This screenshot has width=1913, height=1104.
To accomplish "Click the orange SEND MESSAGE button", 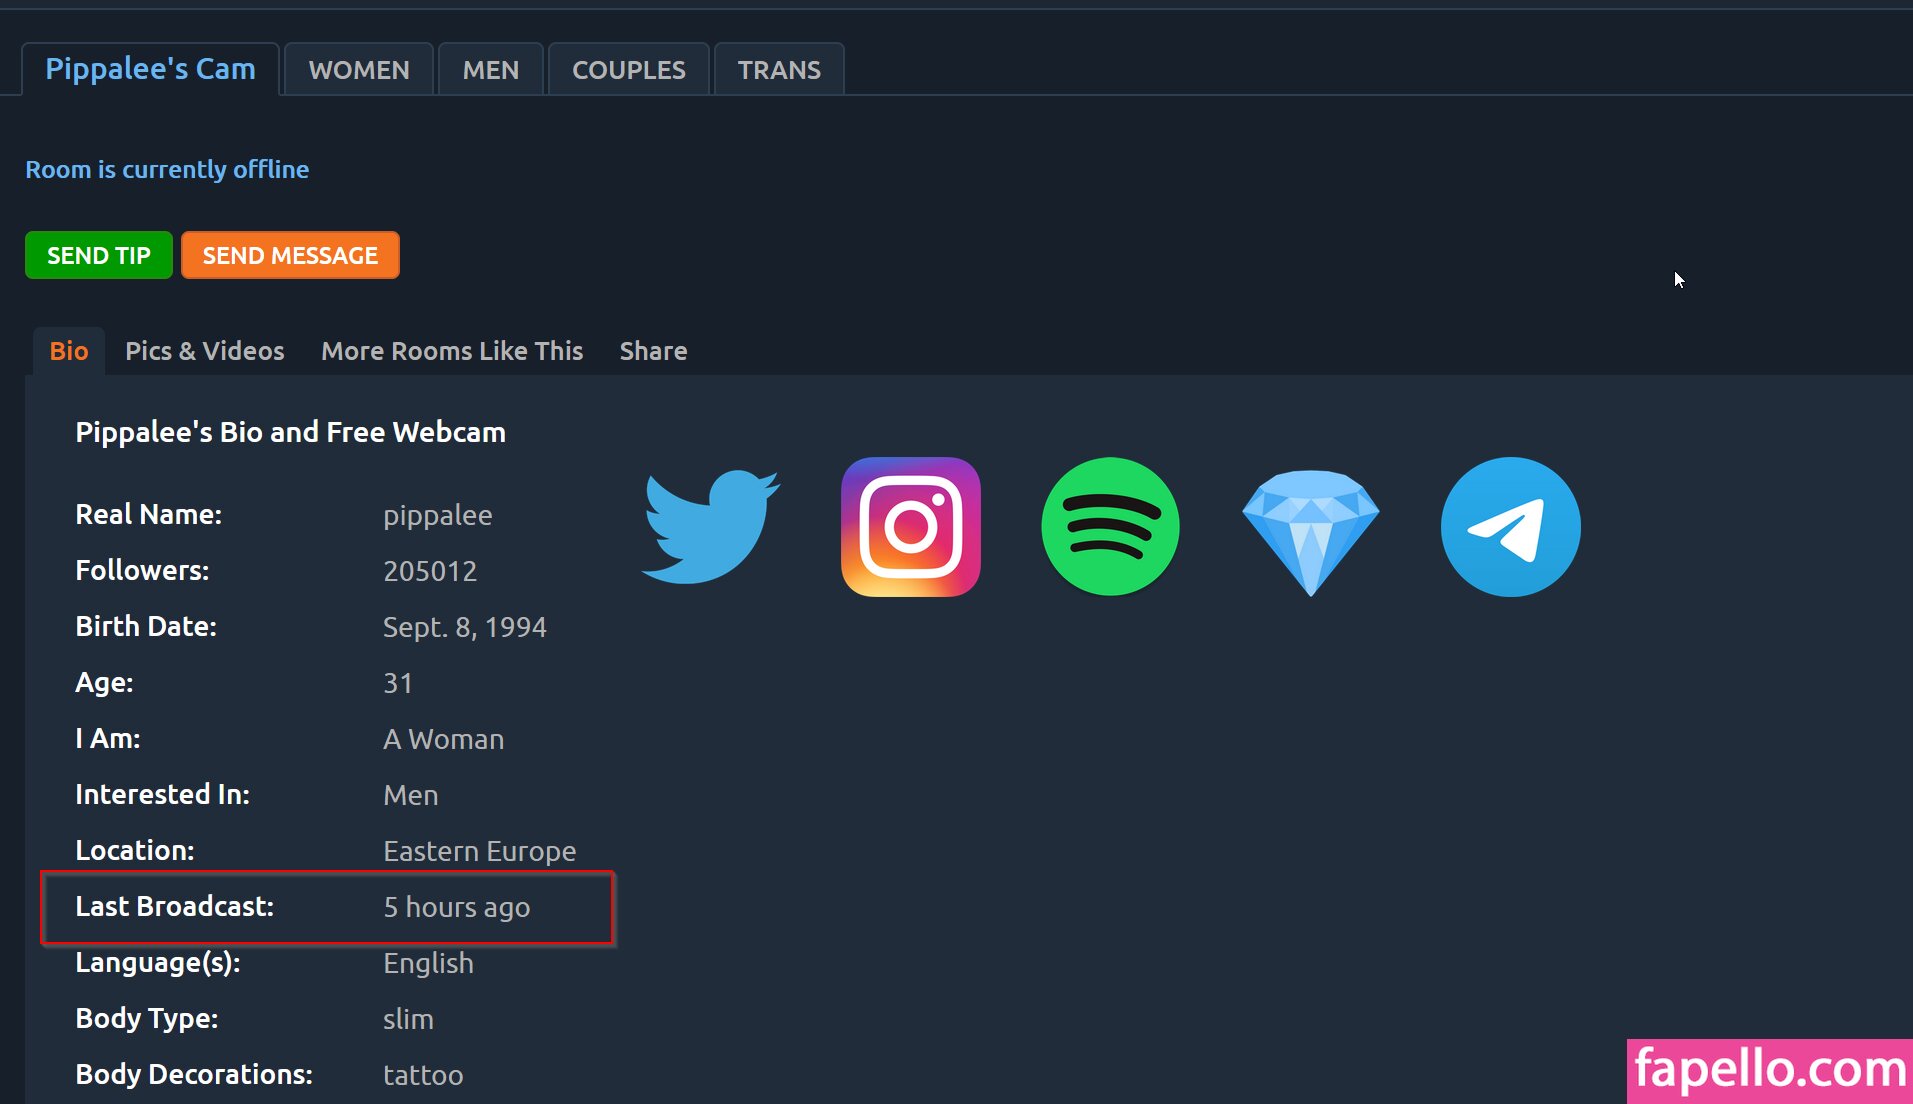I will 290,255.
